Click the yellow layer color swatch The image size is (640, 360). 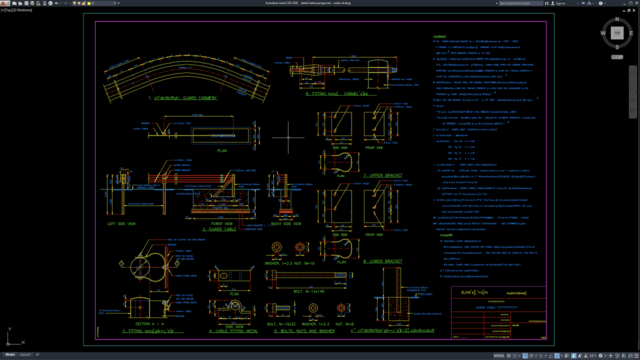89,3
